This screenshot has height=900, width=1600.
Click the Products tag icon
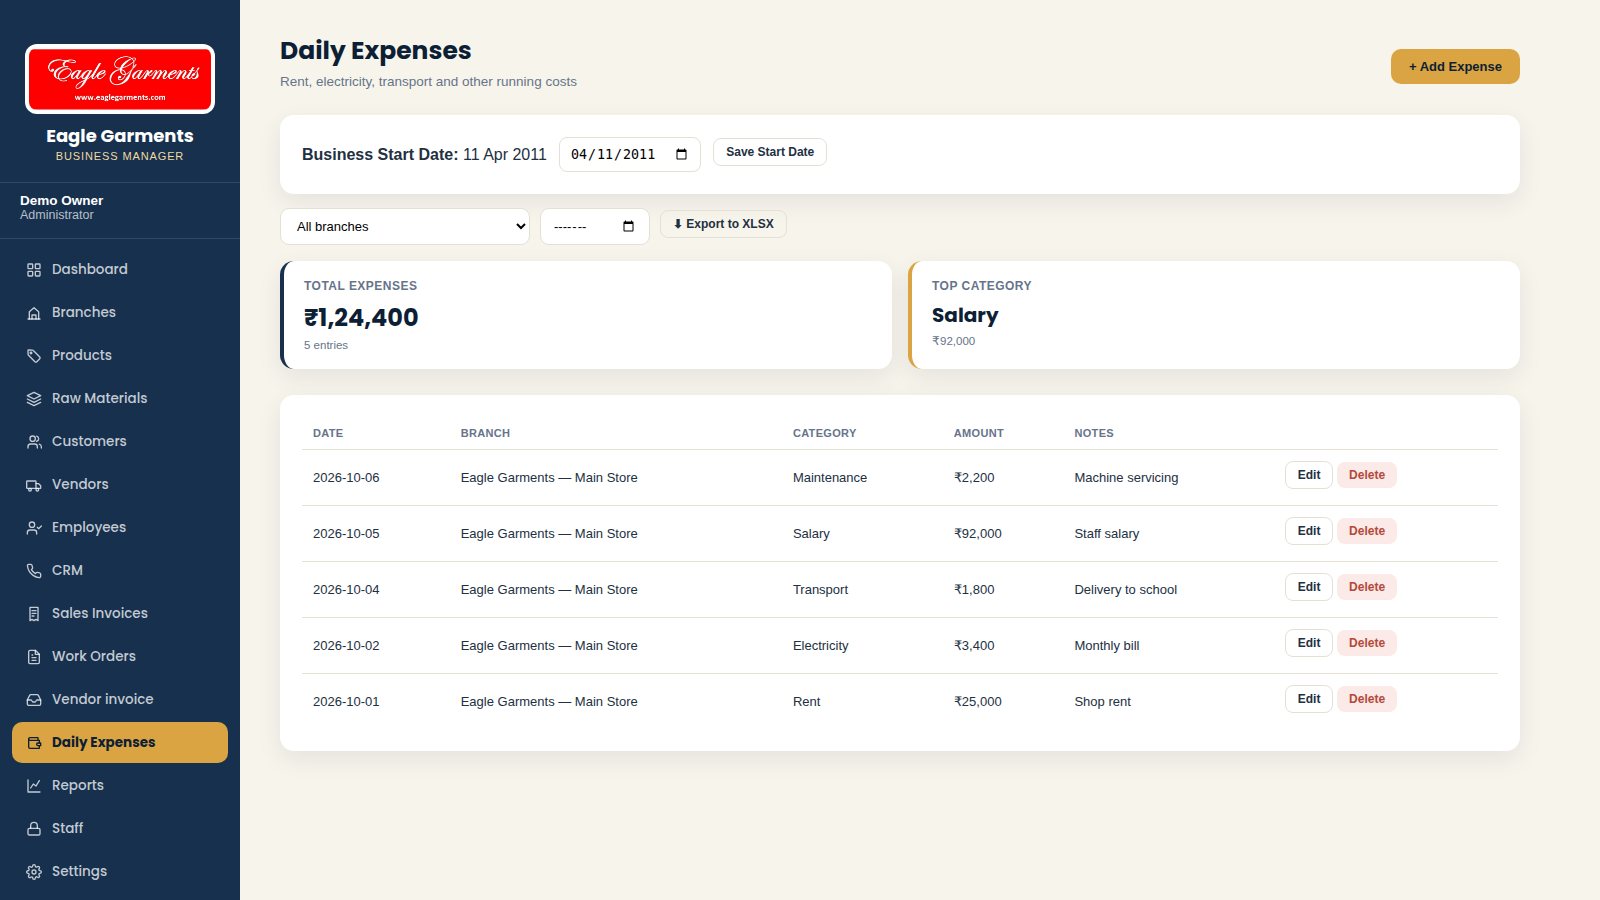(34, 356)
